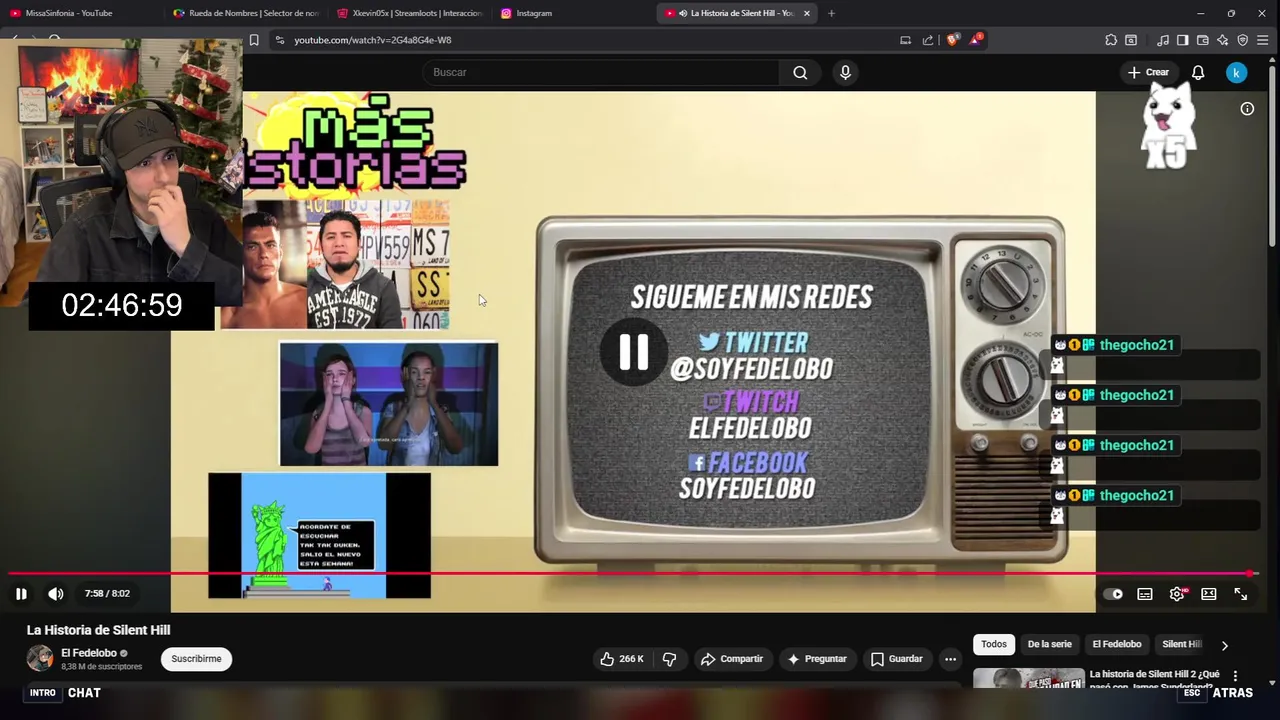Click the install app icon in address bar
Image resolution: width=1280 pixels, height=720 pixels.
pos(905,40)
